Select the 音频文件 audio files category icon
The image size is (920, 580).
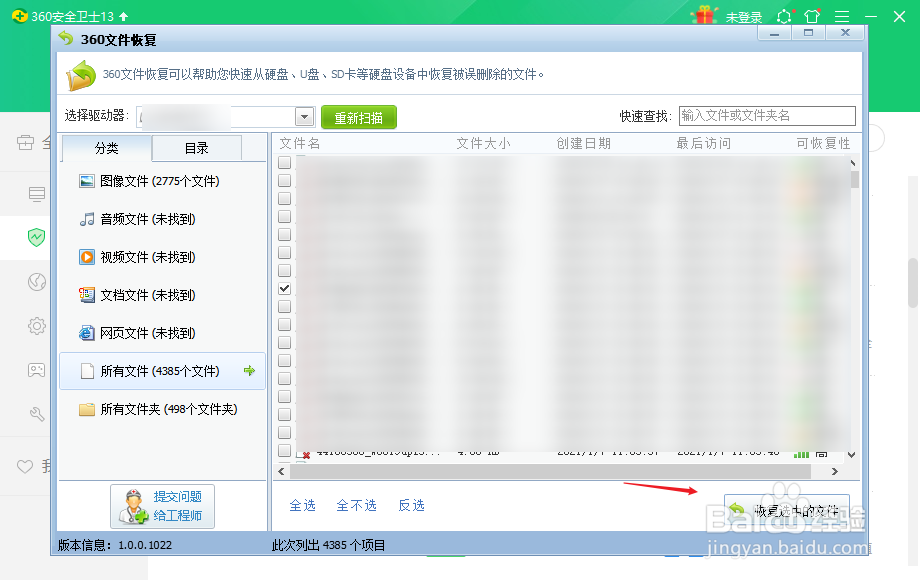point(88,219)
